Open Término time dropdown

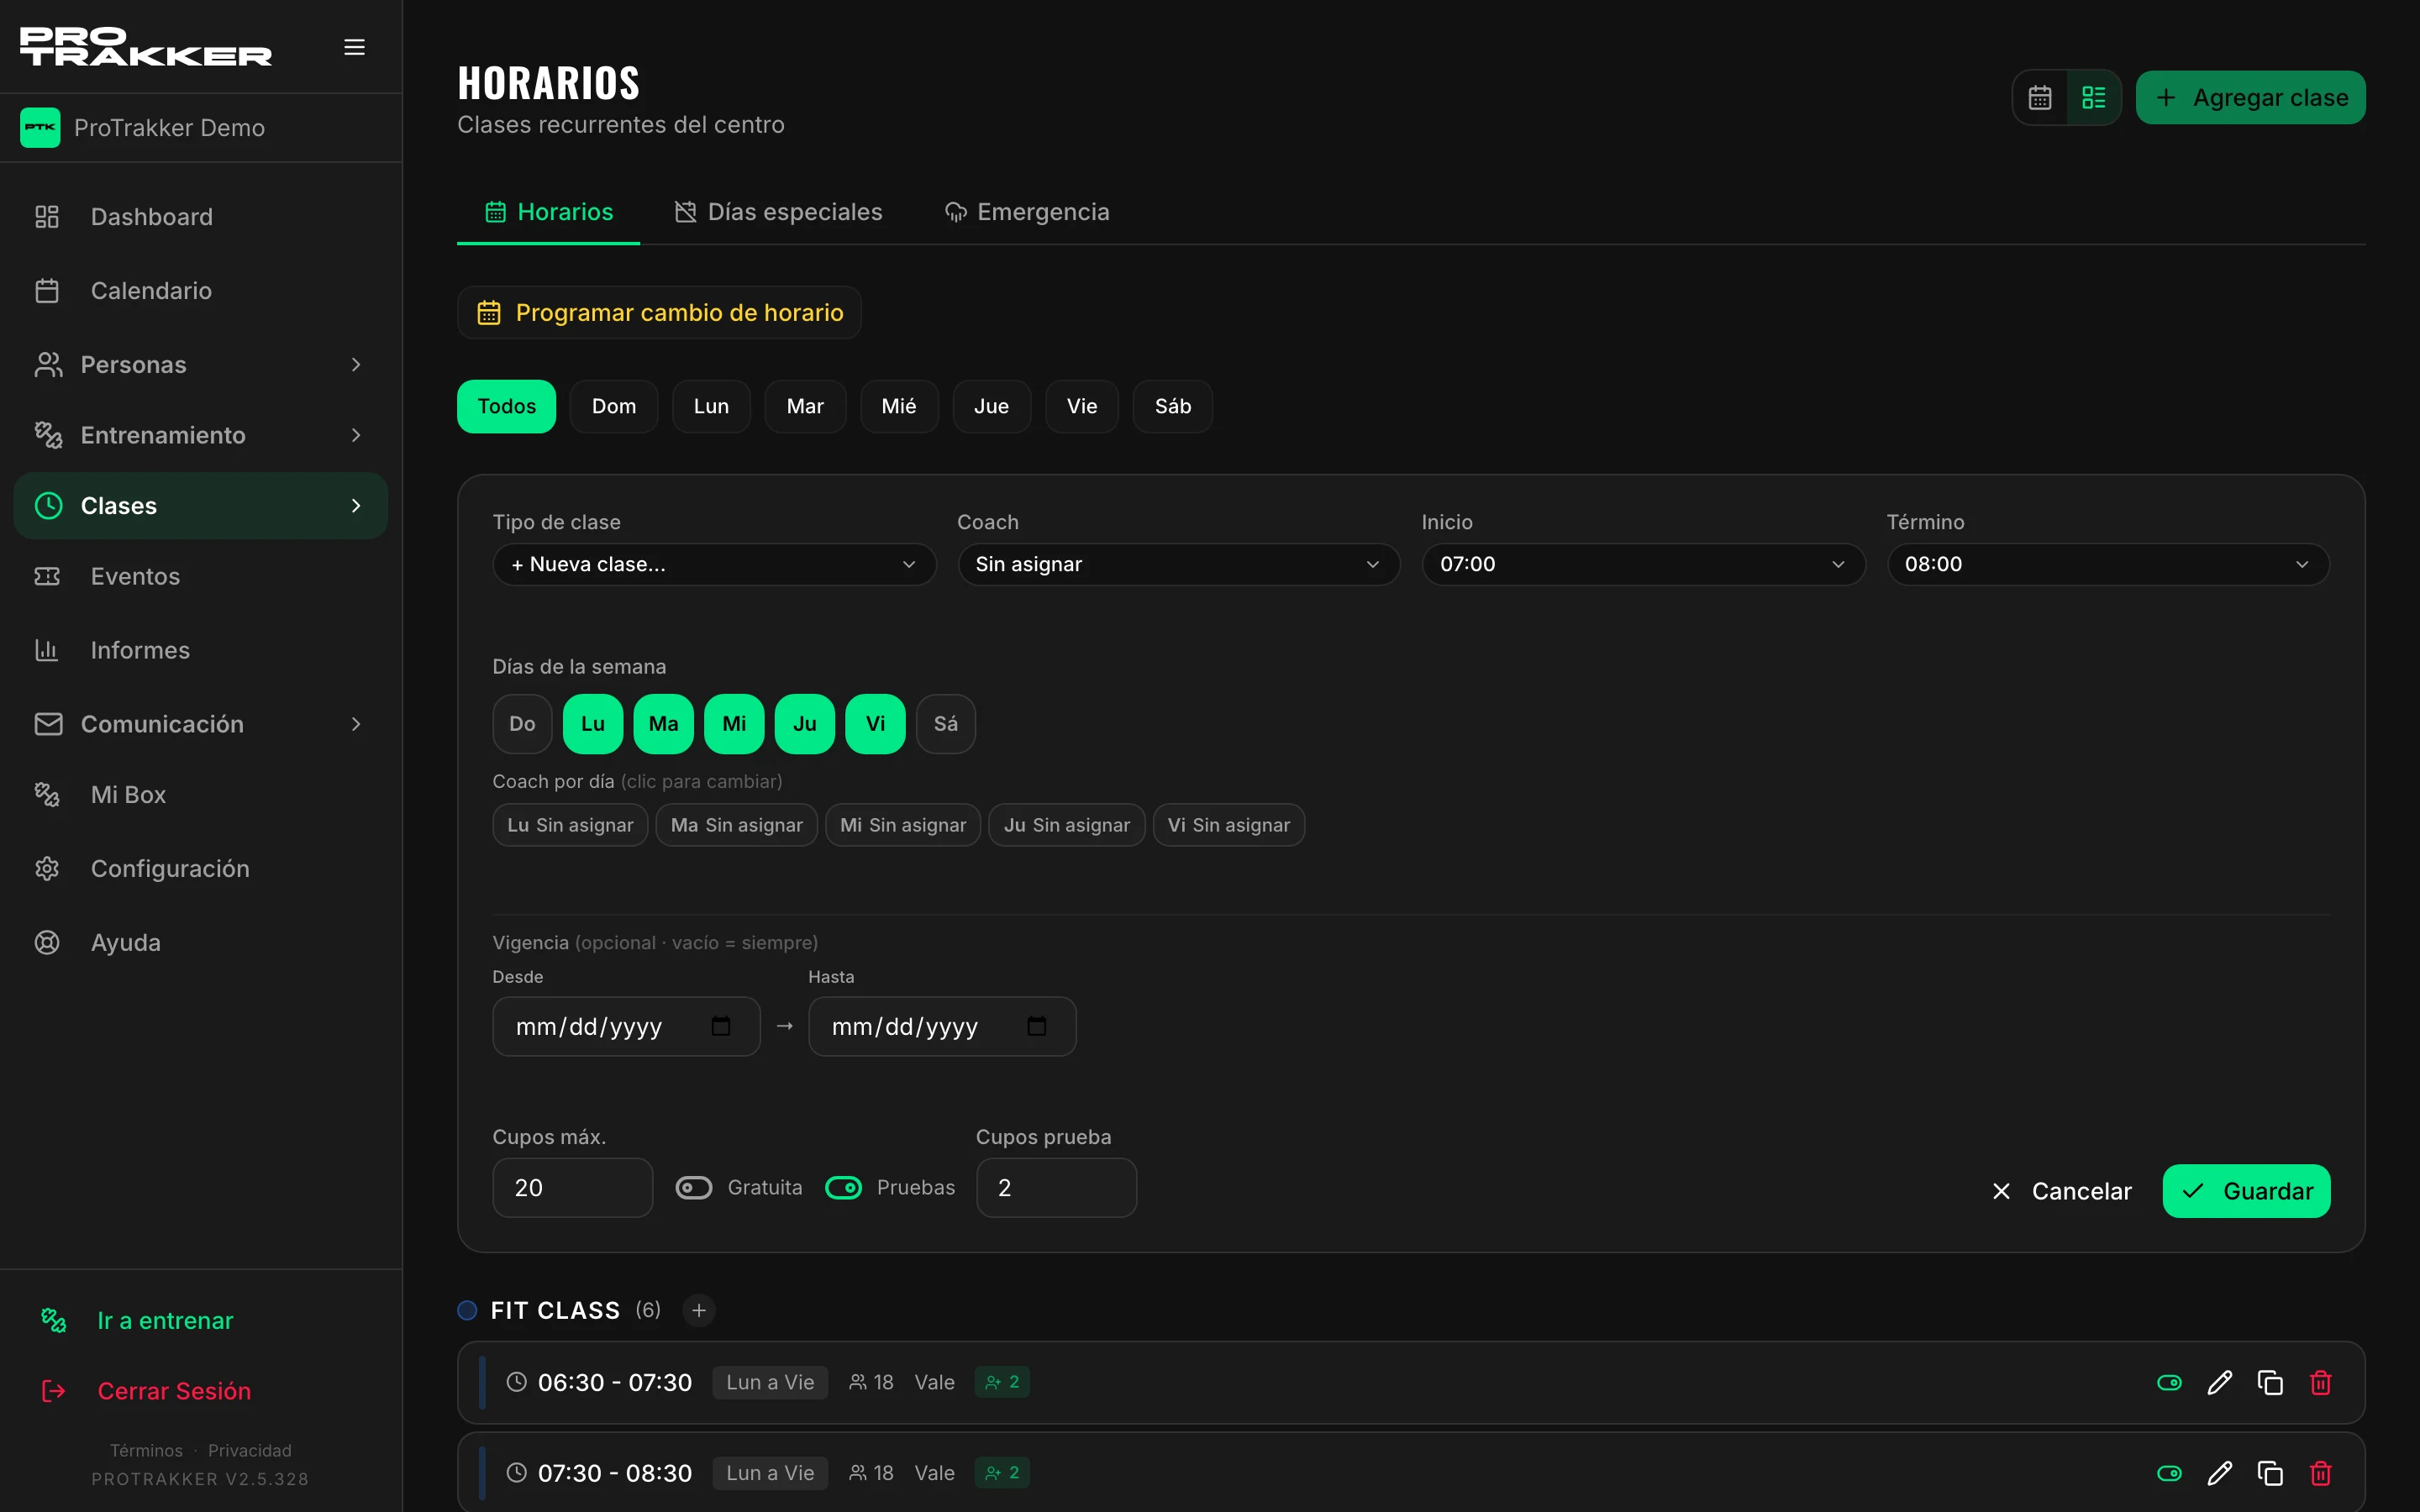tap(2108, 564)
